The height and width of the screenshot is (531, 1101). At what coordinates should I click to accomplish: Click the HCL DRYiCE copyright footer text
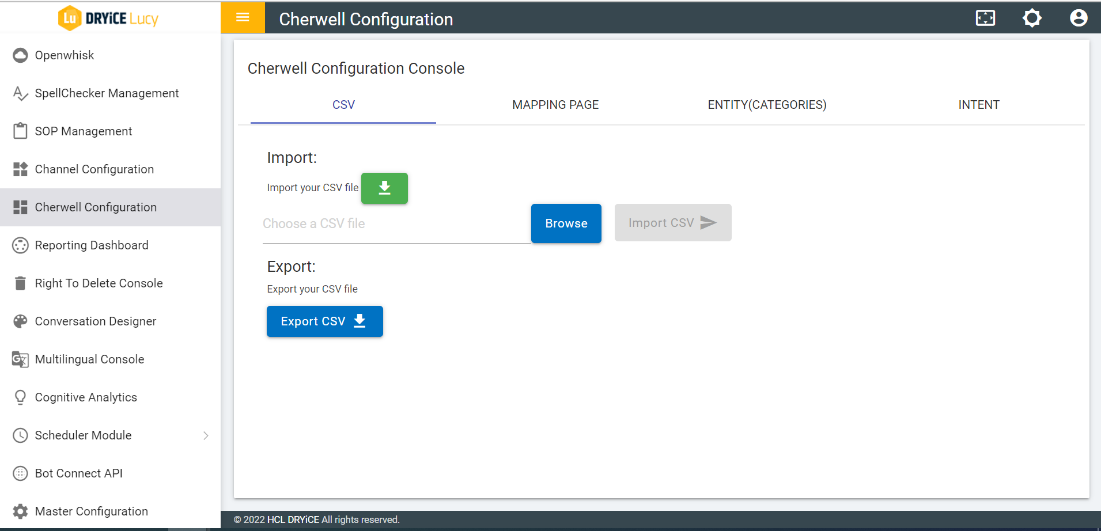(317, 520)
